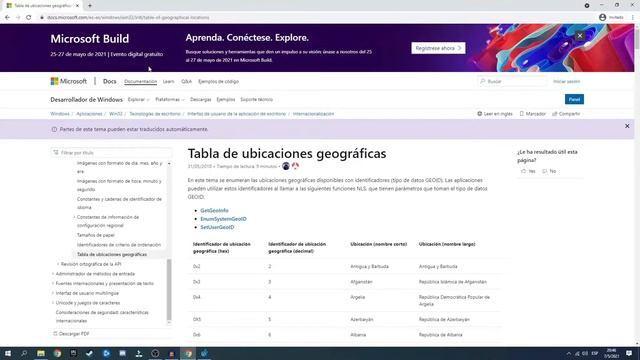This screenshot has height=360, width=640.
Task: Click the browser back arrow
Action: 7,18
